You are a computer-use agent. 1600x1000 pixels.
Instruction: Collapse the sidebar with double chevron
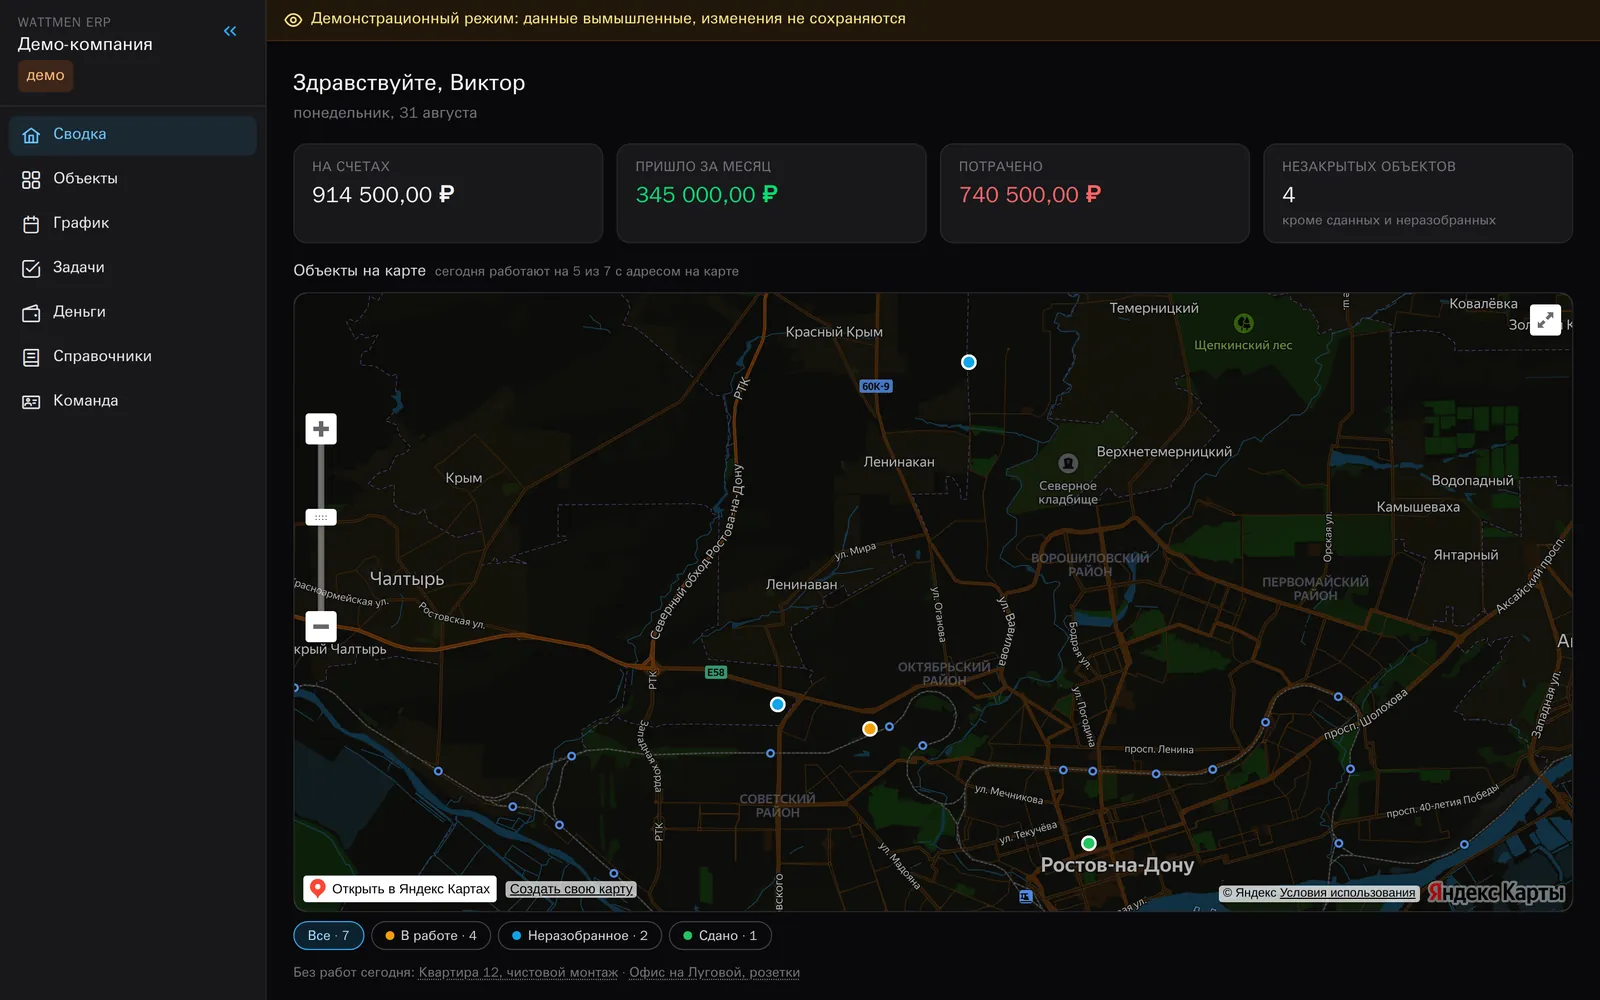230,31
